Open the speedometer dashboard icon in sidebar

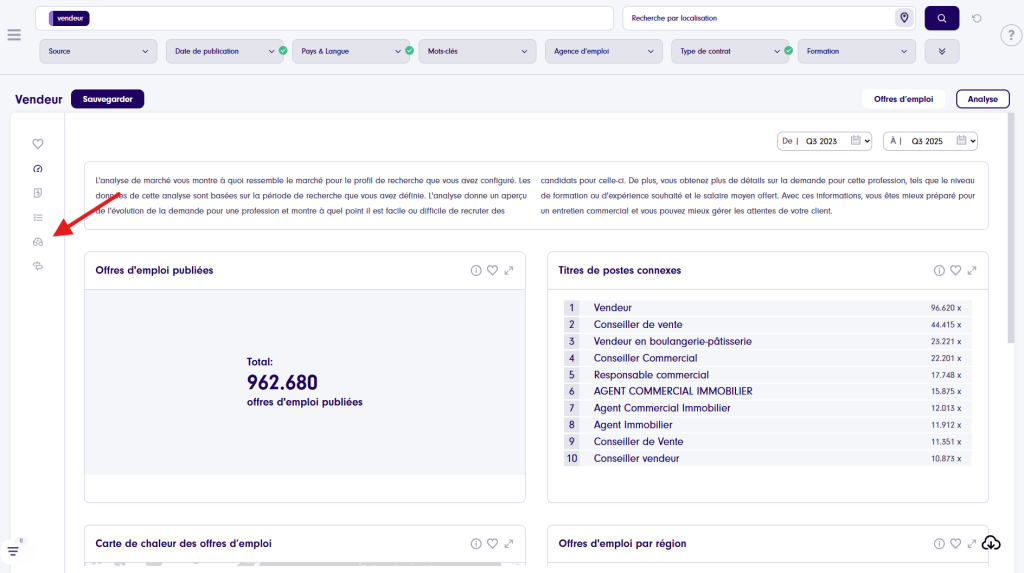[x=38, y=169]
